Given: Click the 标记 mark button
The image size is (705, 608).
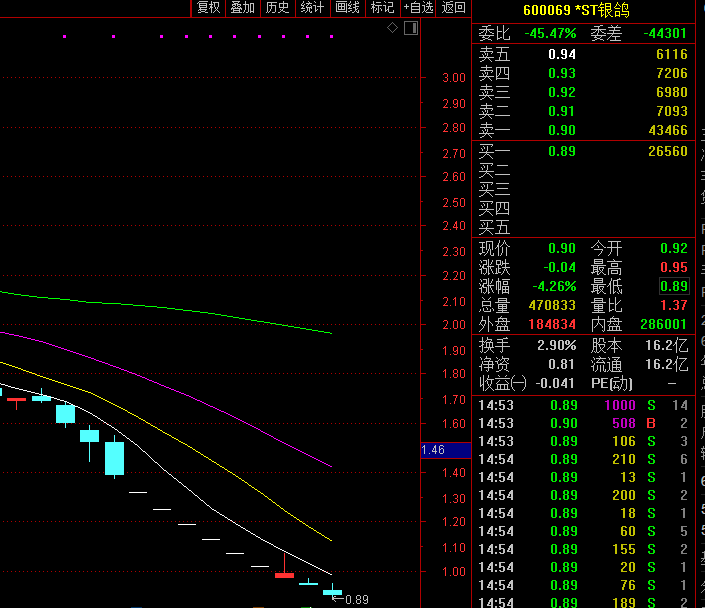Looking at the screenshot, I should 382,8.
